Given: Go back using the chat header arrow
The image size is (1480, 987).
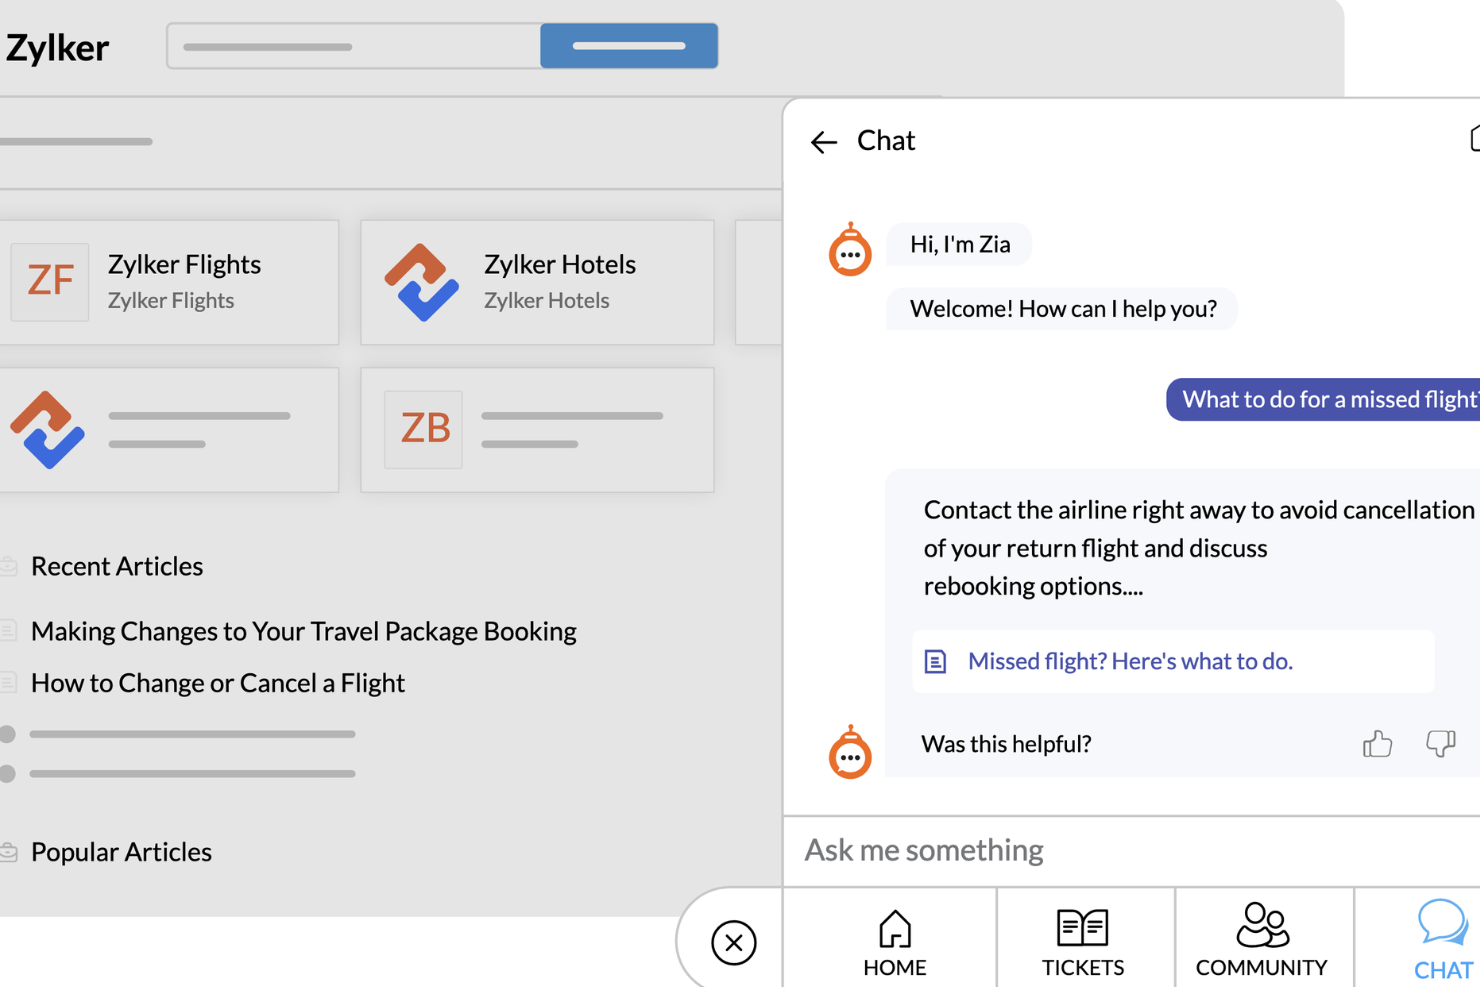Looking at the screenshot, I should tap(823, 142).
